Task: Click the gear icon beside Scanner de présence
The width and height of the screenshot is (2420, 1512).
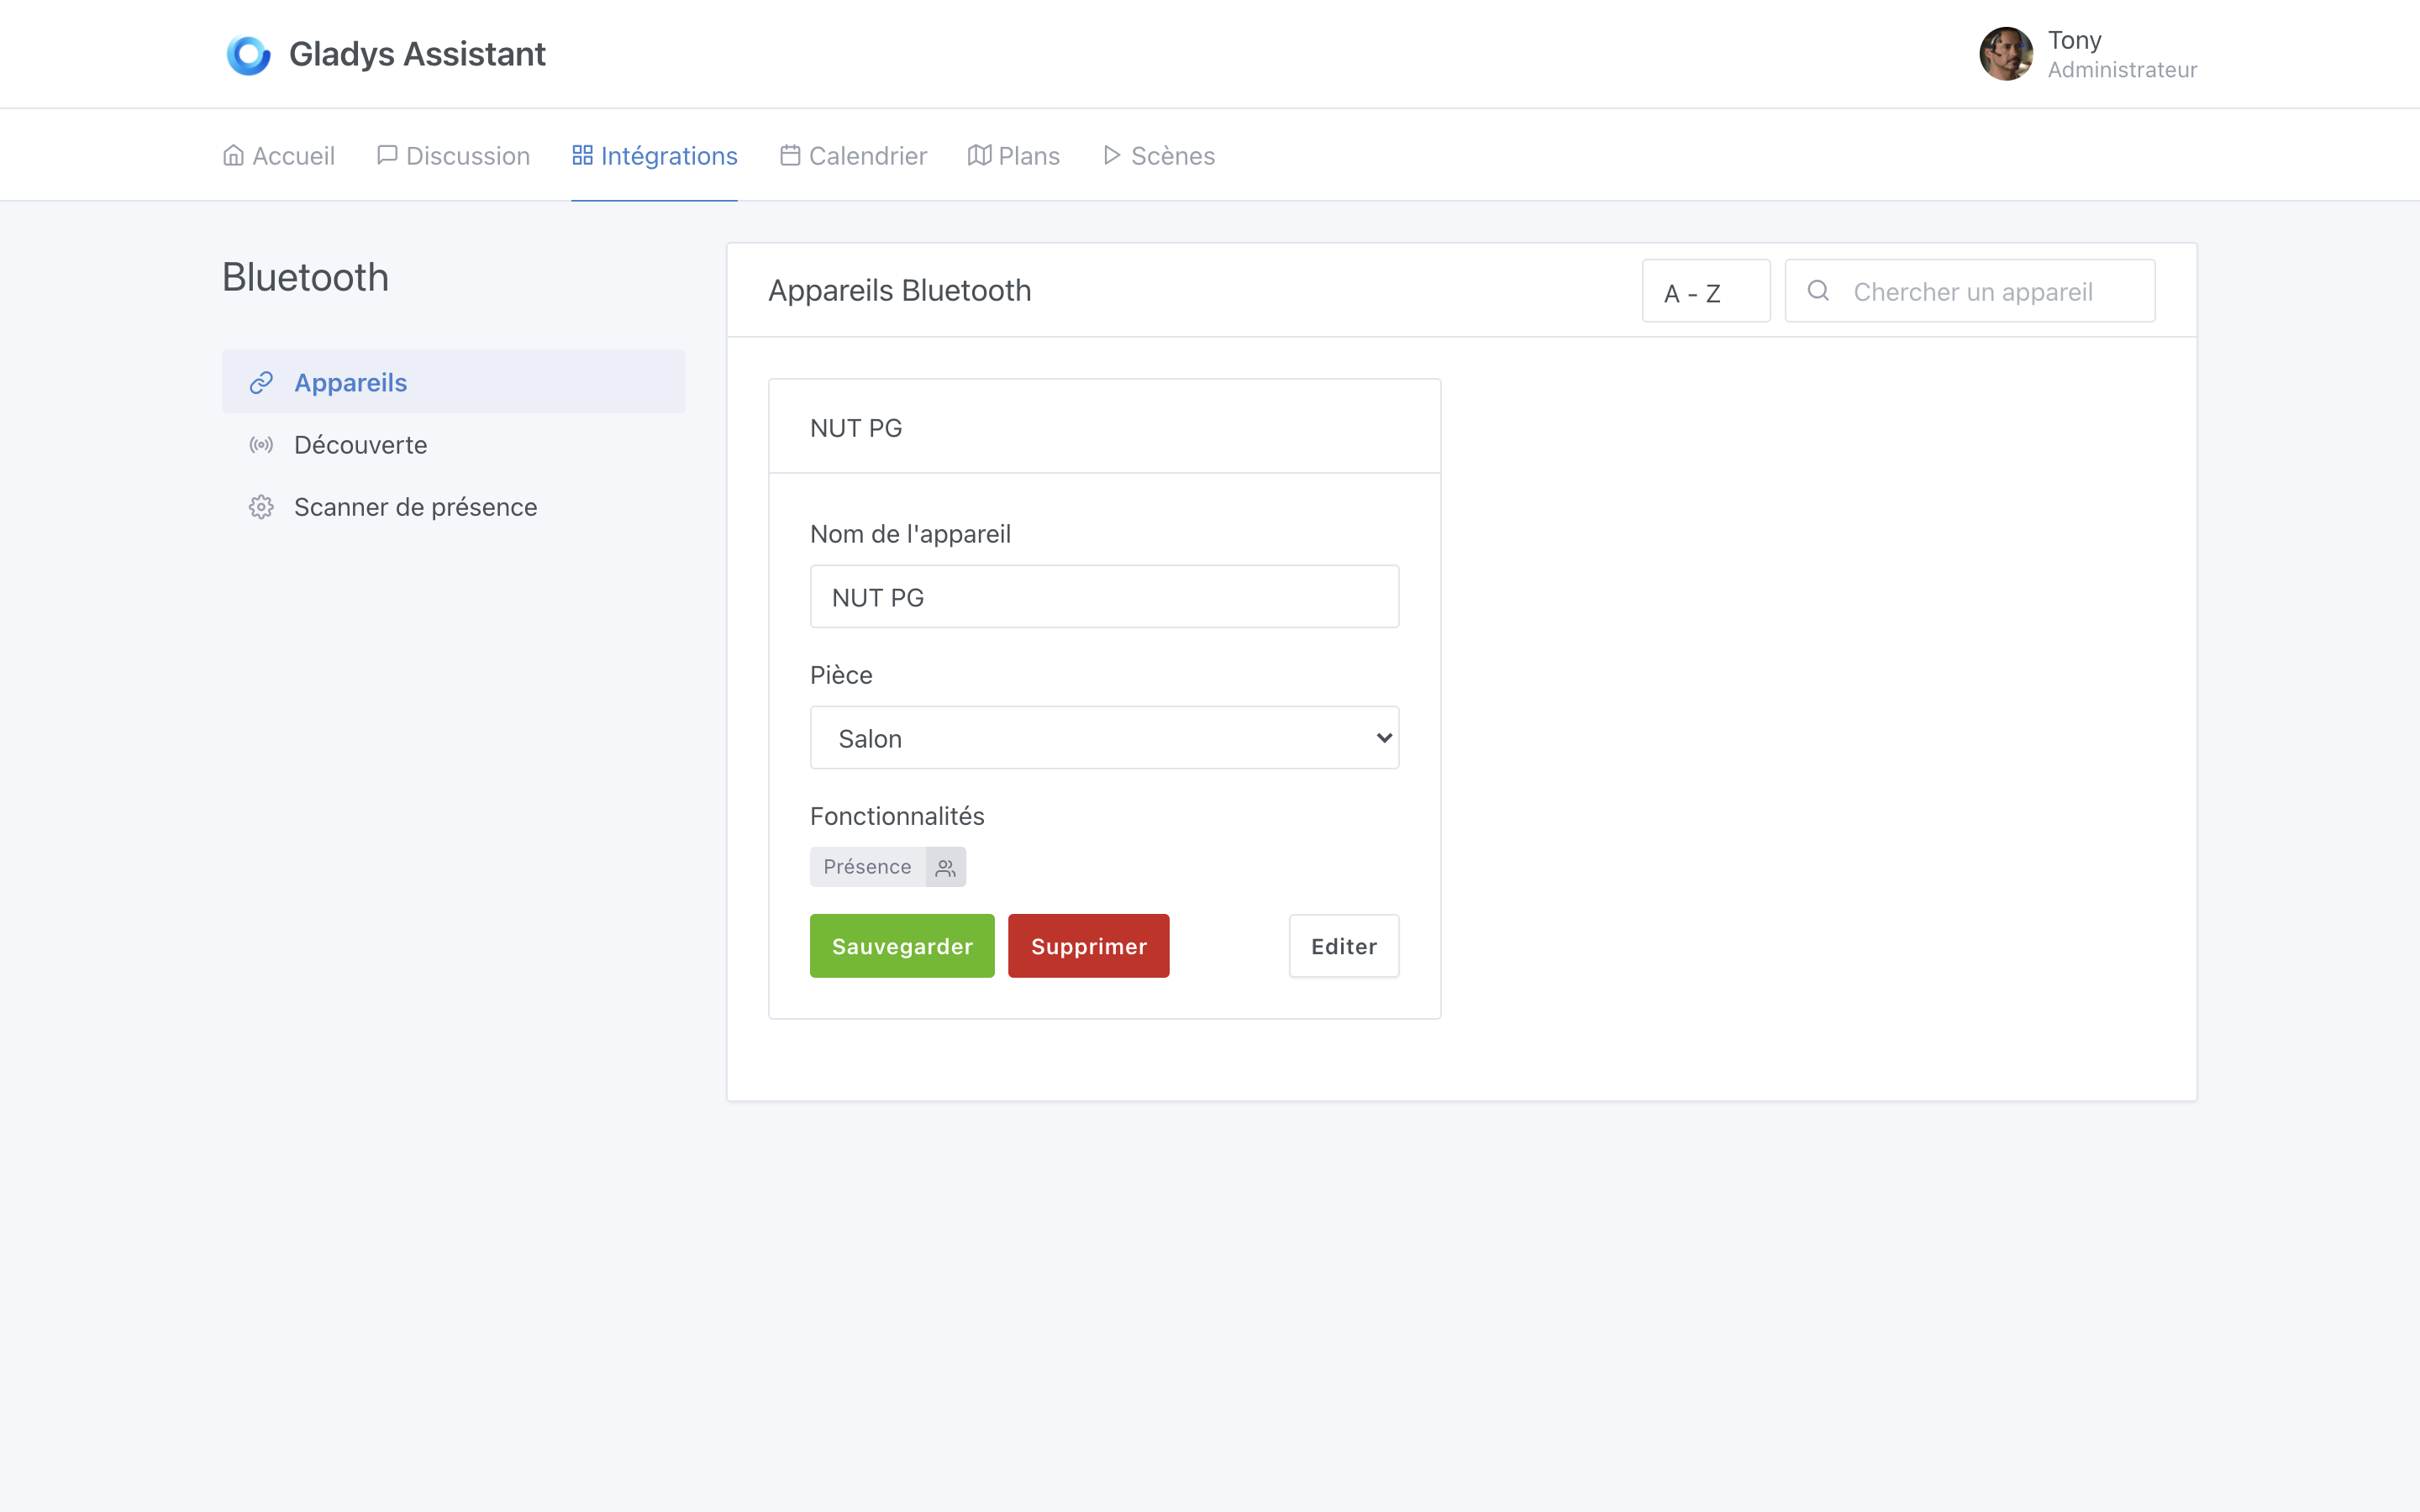Action: [x=261, y=507]
